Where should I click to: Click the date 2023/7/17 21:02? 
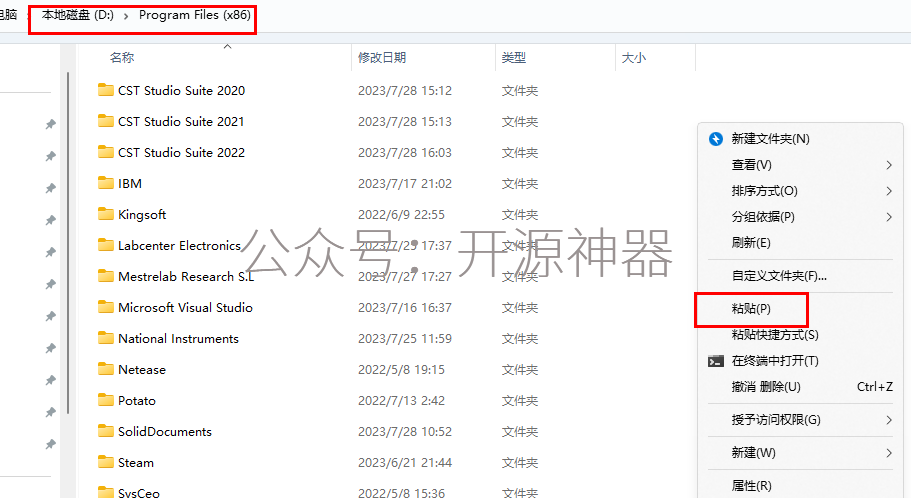coord(404,184)
